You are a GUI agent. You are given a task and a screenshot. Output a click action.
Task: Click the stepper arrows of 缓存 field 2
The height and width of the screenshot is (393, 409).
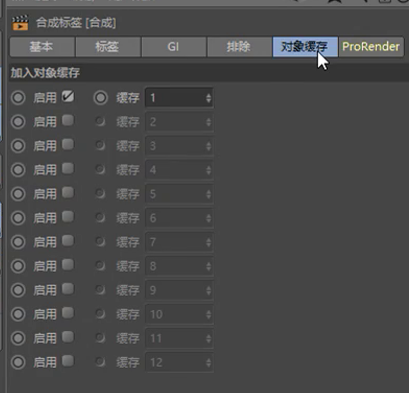[x=208, y=122]
